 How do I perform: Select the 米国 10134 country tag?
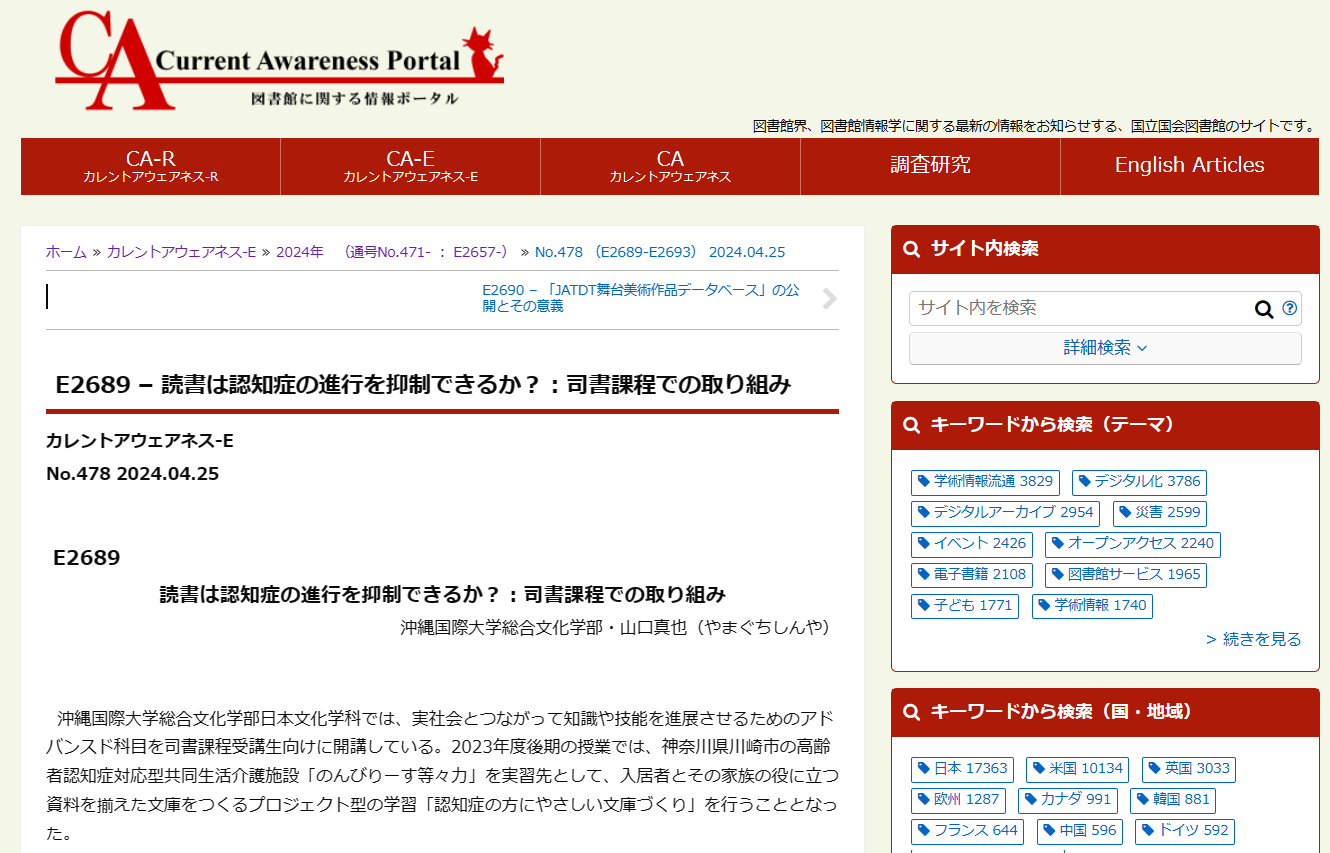tap(1077, 769)
